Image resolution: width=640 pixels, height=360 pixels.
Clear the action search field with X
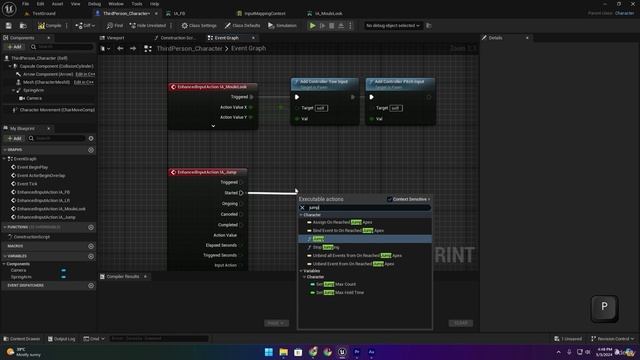coord(302,208)
